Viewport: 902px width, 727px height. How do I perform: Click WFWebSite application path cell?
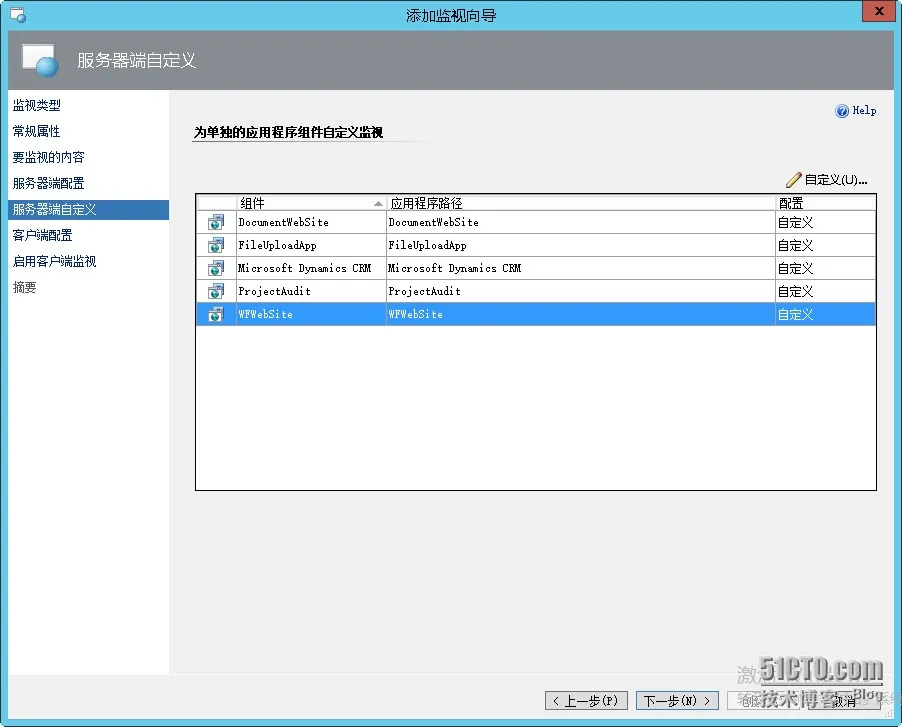580,315
